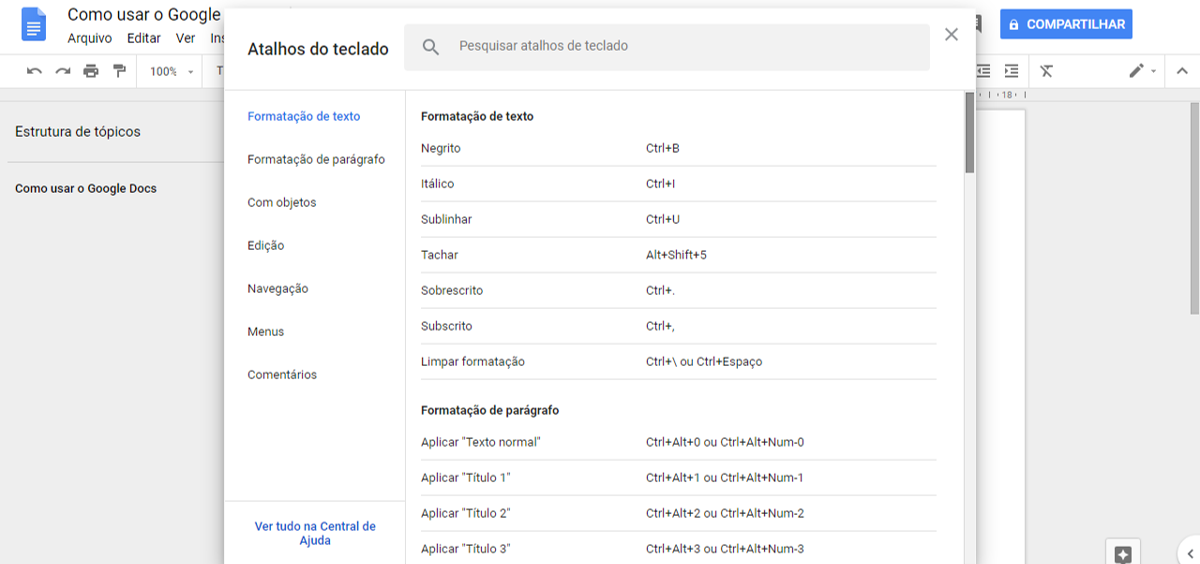Click Aplicar "Título 3" row label
This screenshot has height=564, width=1200.
[465, 548]
